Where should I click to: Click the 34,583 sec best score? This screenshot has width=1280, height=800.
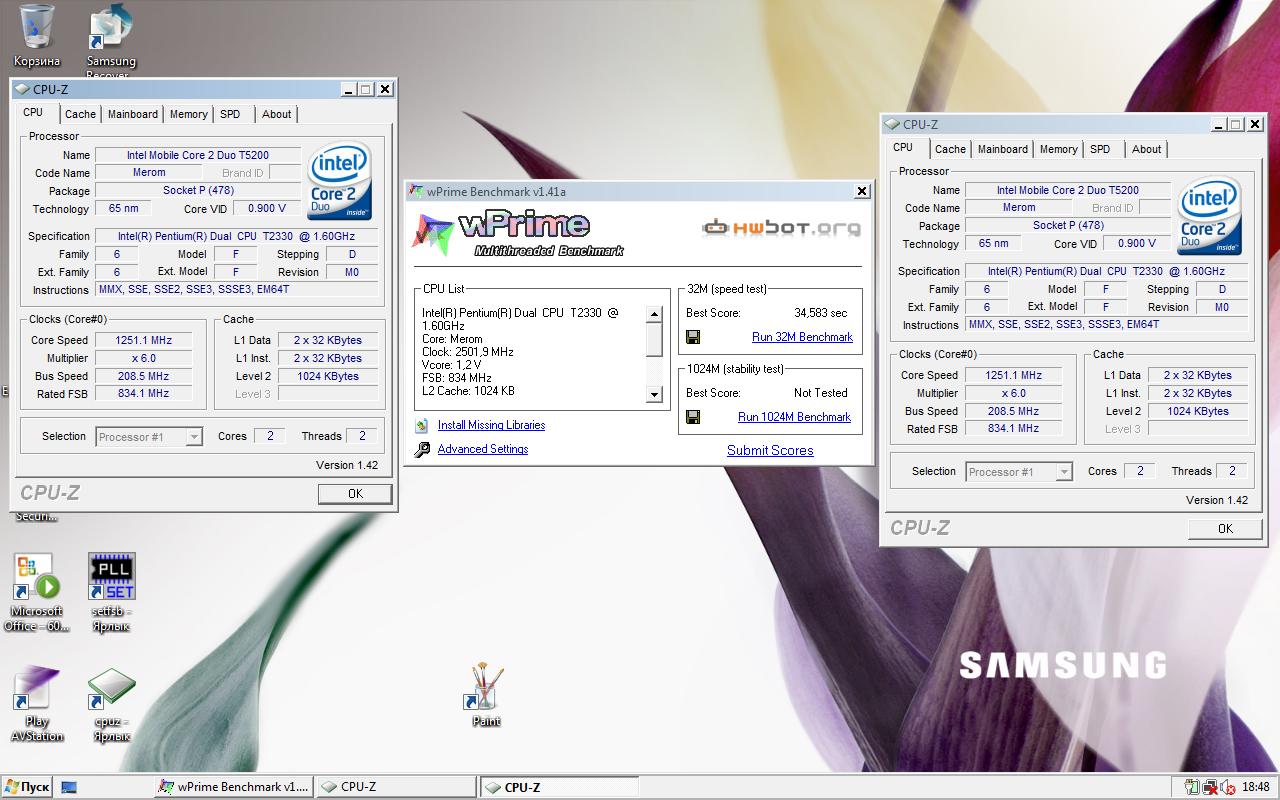coord(820,313)
